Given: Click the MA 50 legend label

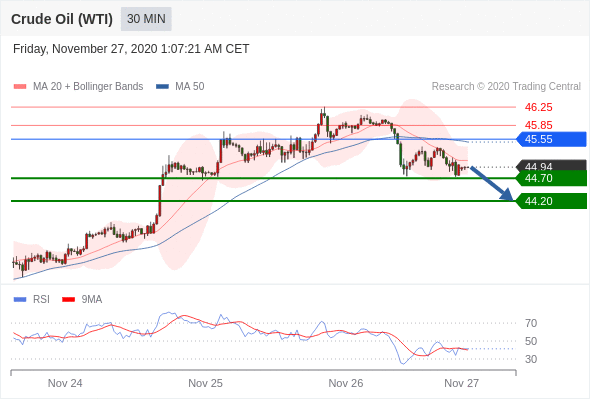Looking at the screenshot, I should click(190, 87).
